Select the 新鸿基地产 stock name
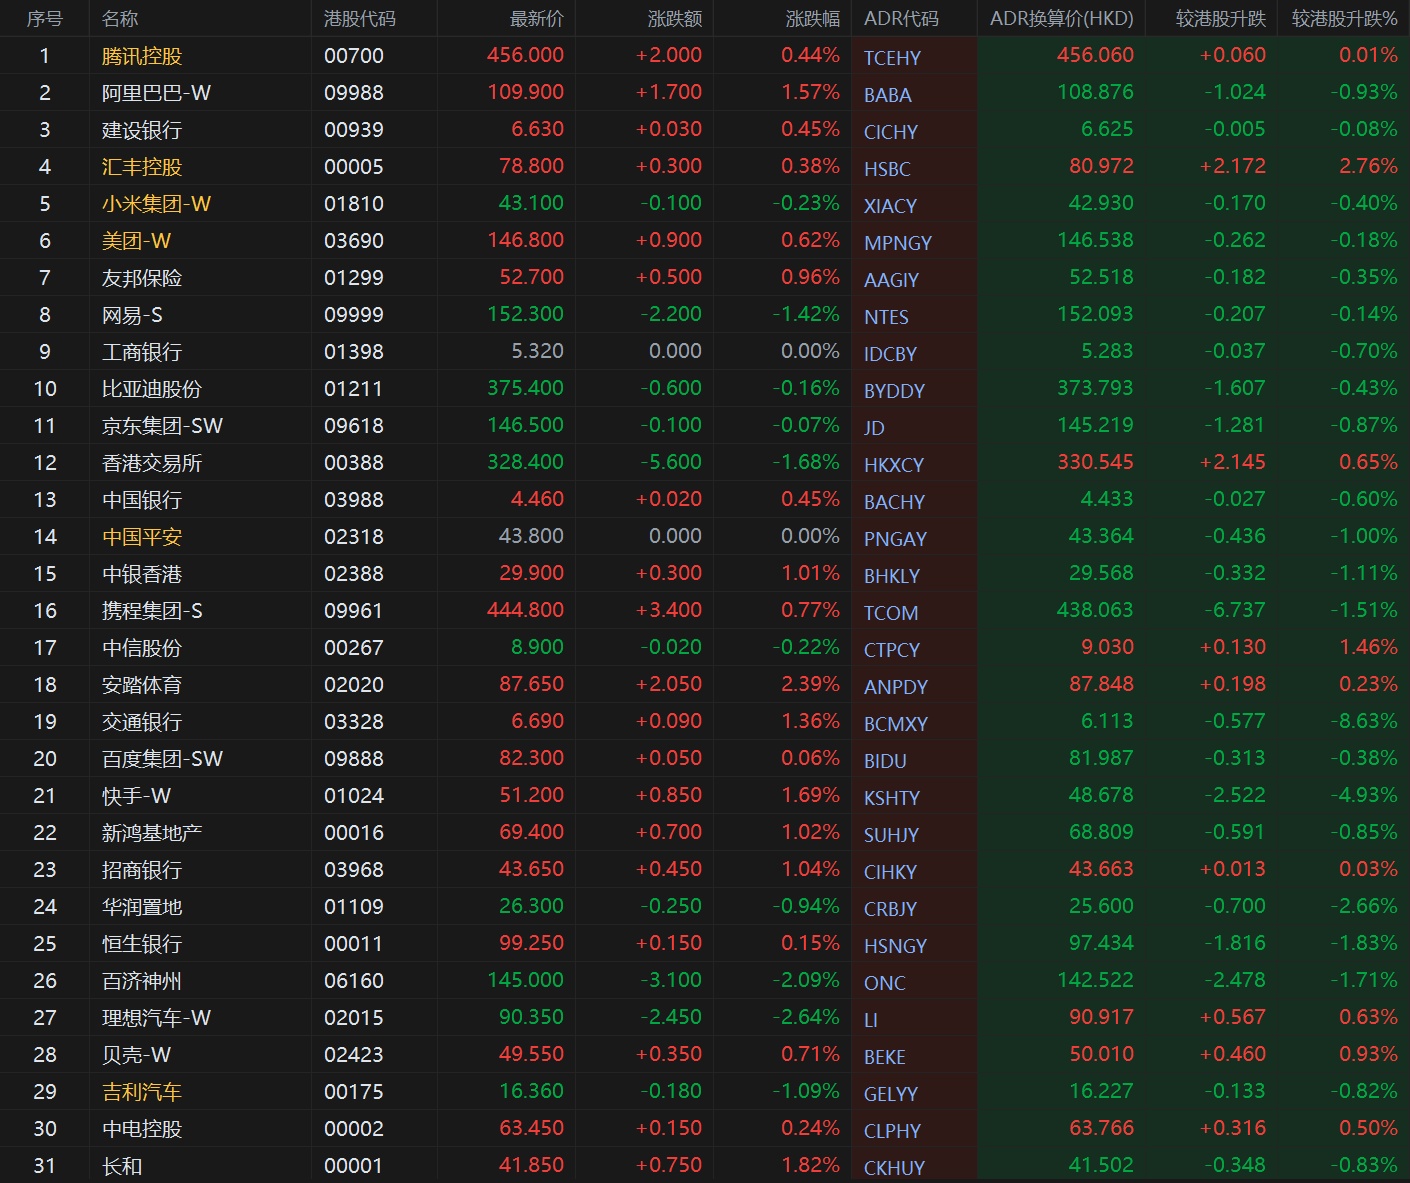 (x=152, y=833)
